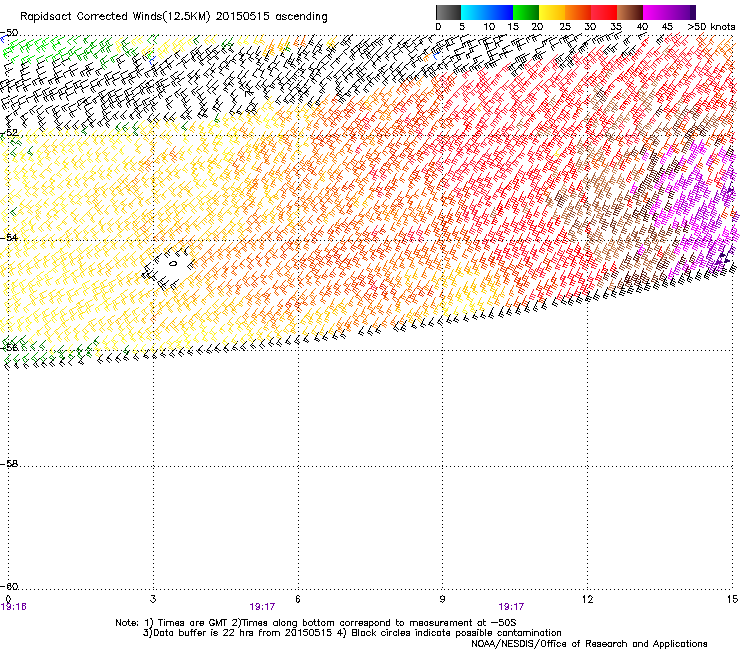Click the yellow 20-25 knots legend swatch

pos(552,12)
